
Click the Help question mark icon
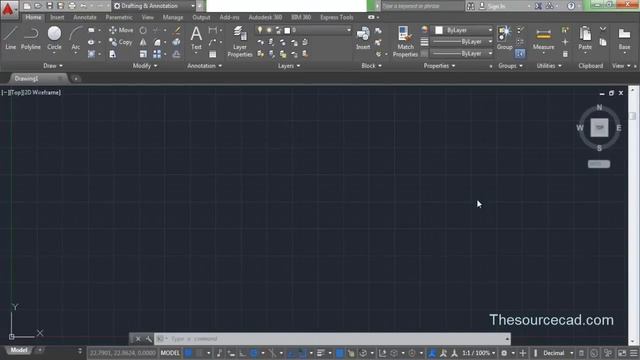tap(571, 6)
